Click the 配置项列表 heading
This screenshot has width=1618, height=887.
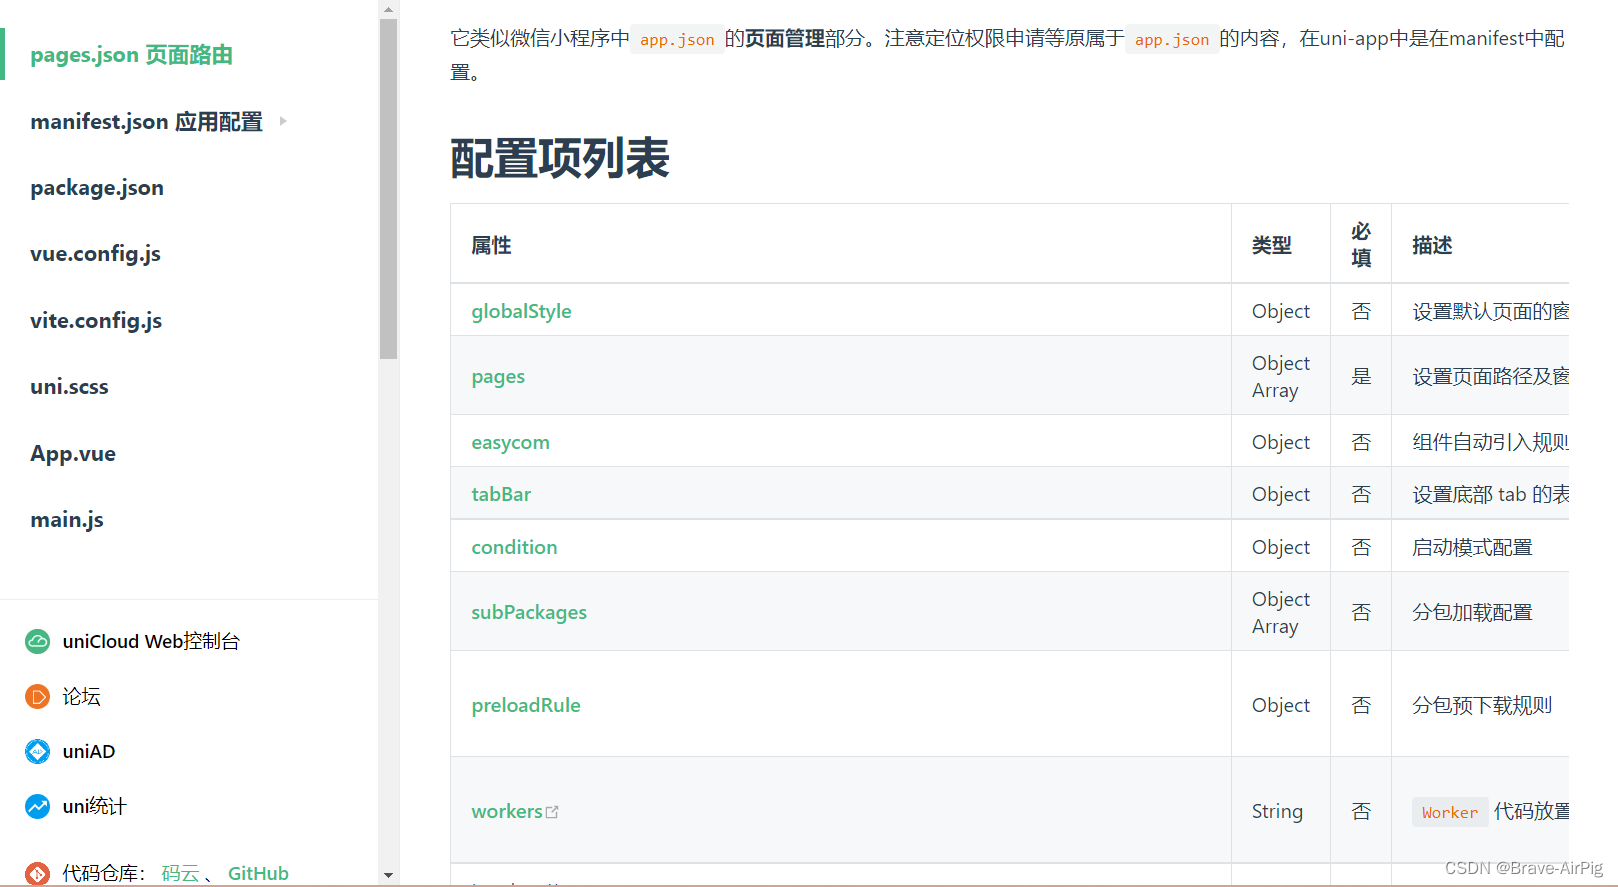tap(560, 158)
